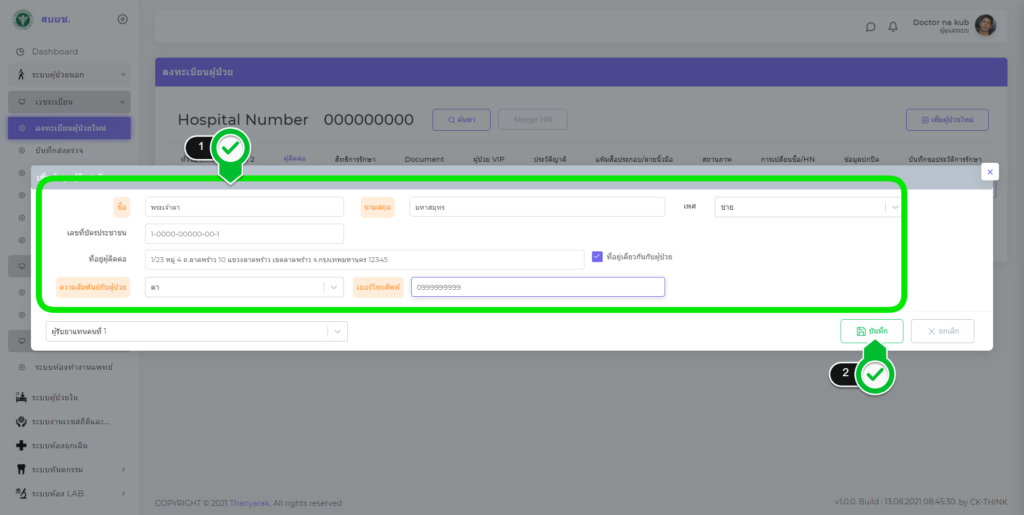This screenshot has height=515, width=1024.
Task: Toggle the same address as patient checkbox
Action: pos(597,256)
